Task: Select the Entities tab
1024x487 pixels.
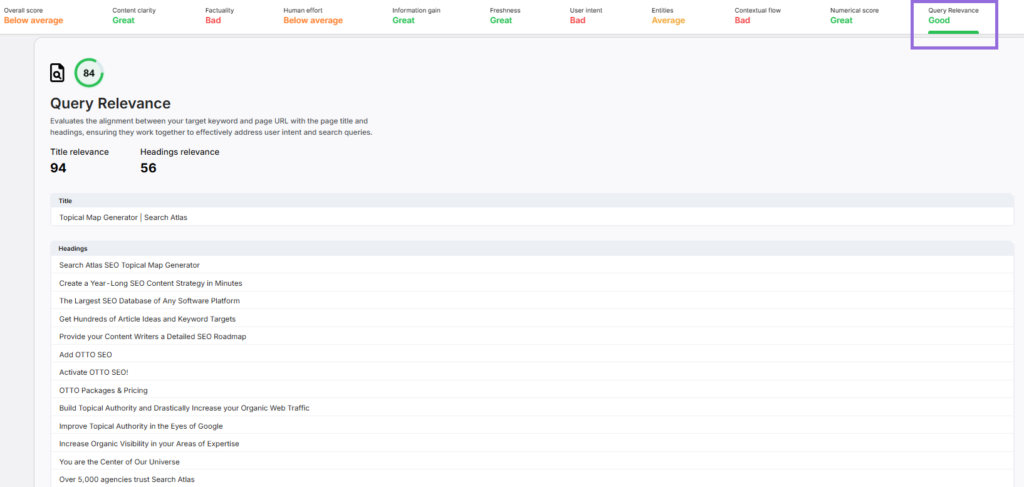Action: (668, 16)
